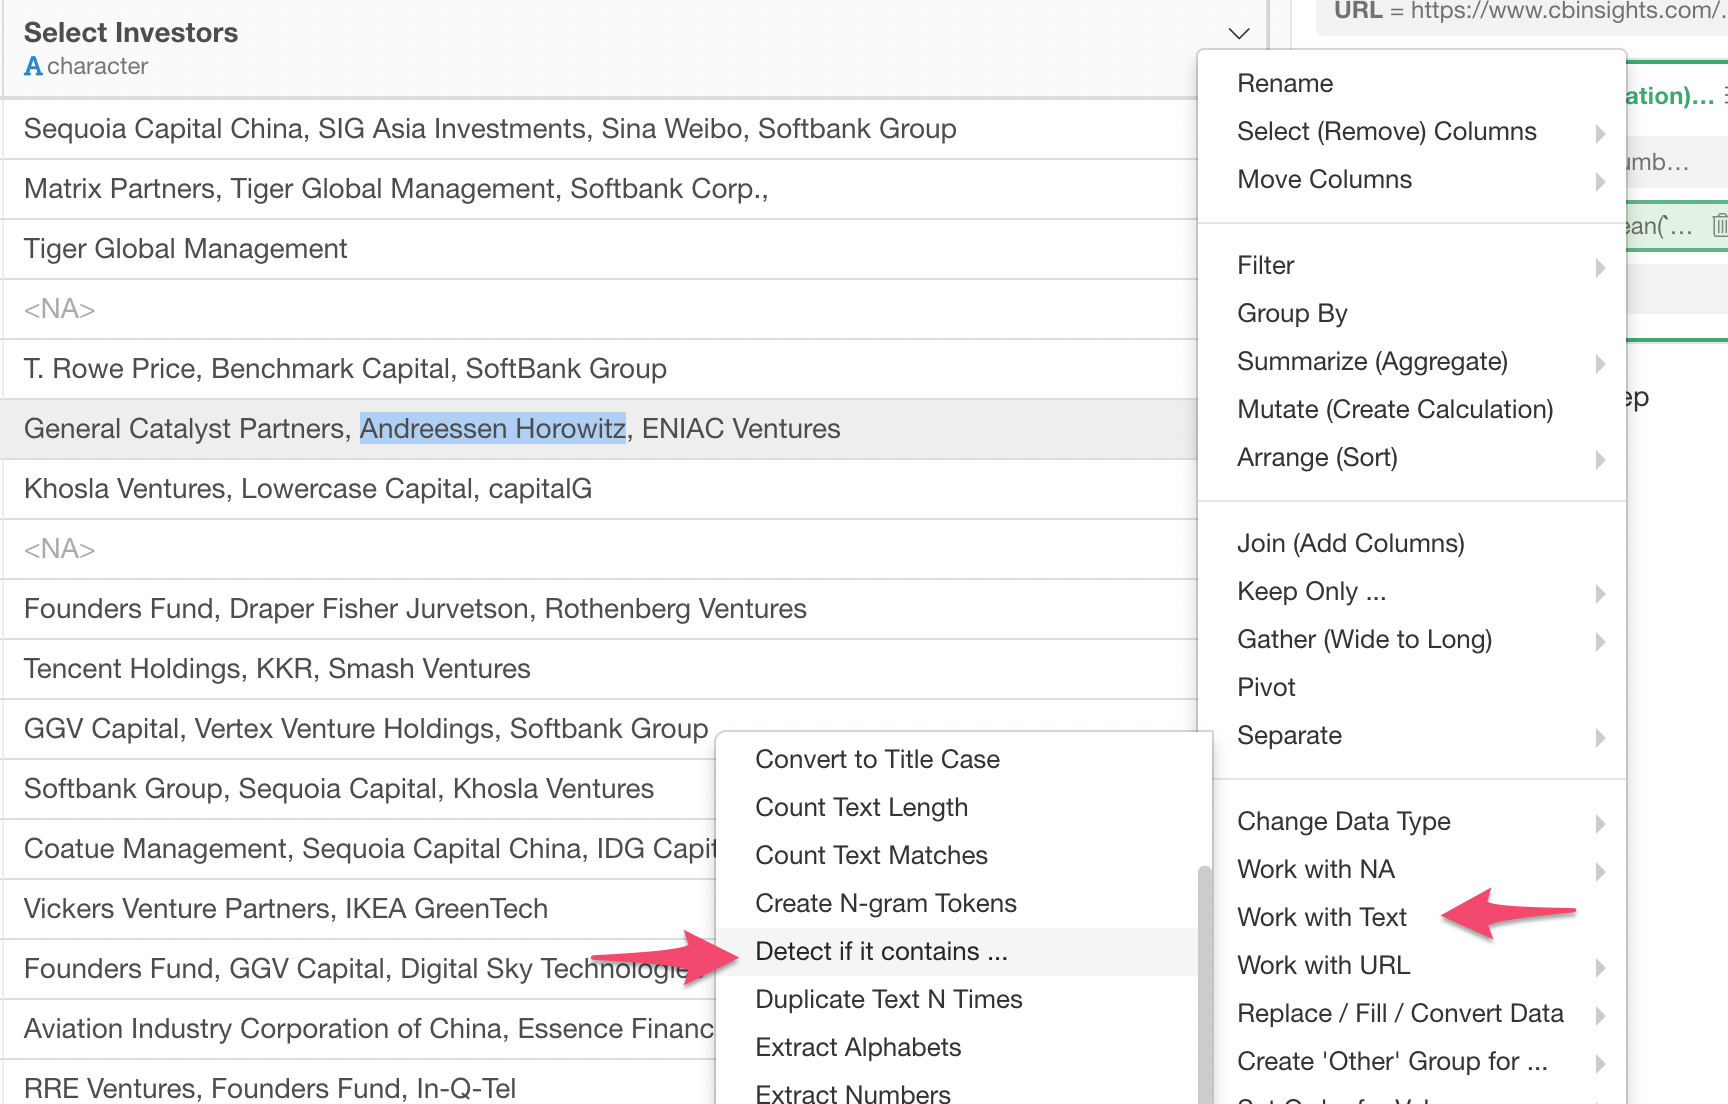This screenshot has height=1104, width=1728.
Task: Open Summarize (Aggregate) submenu
Action: 1412,361
